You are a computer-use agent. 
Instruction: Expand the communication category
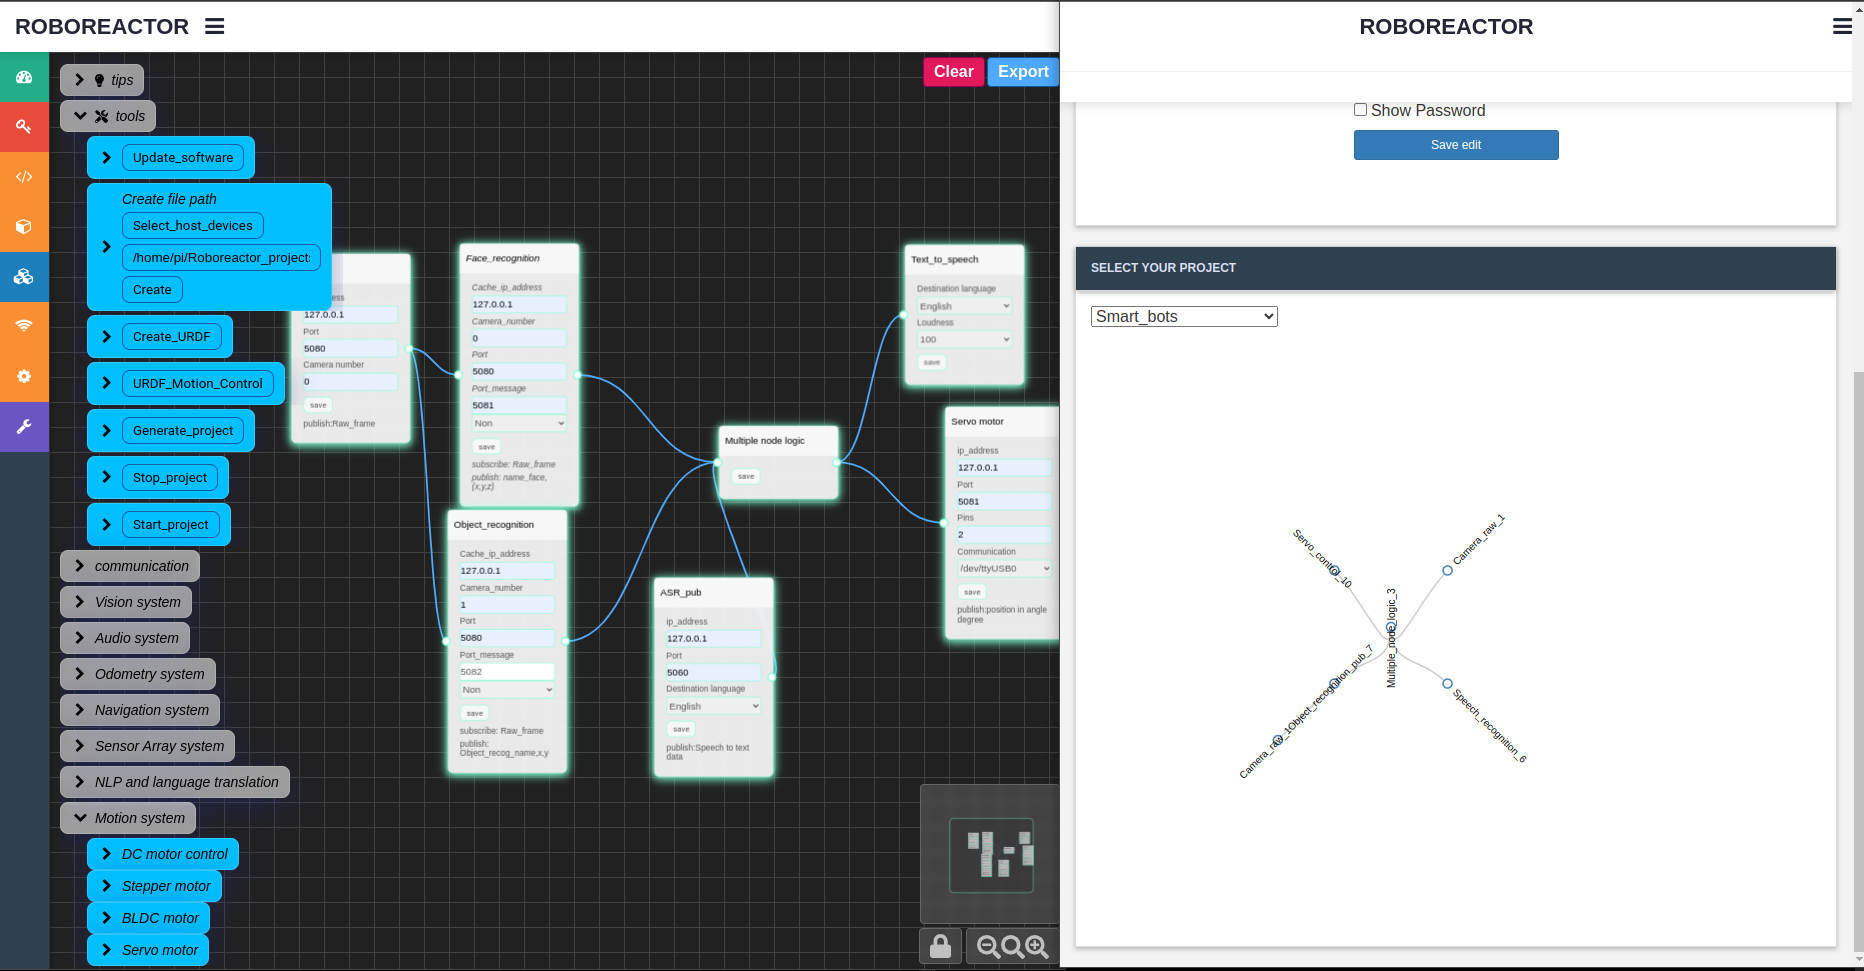tap(130, 566)
